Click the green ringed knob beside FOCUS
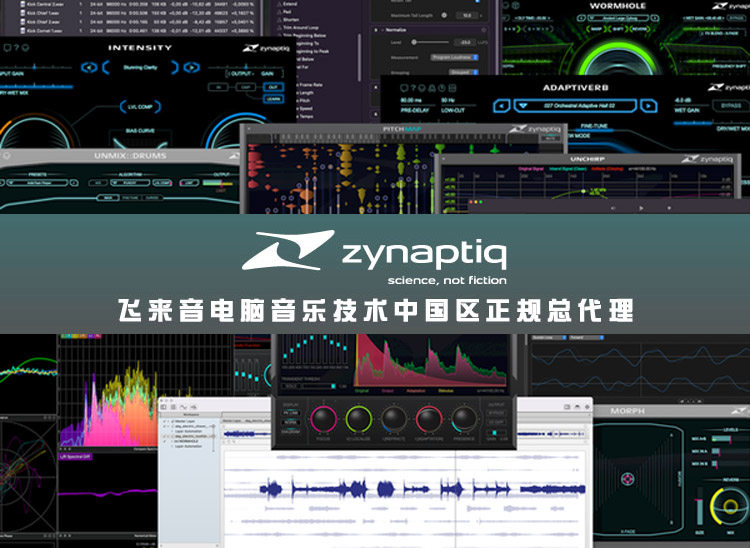The image size is (750, 548). pos(359,418)
